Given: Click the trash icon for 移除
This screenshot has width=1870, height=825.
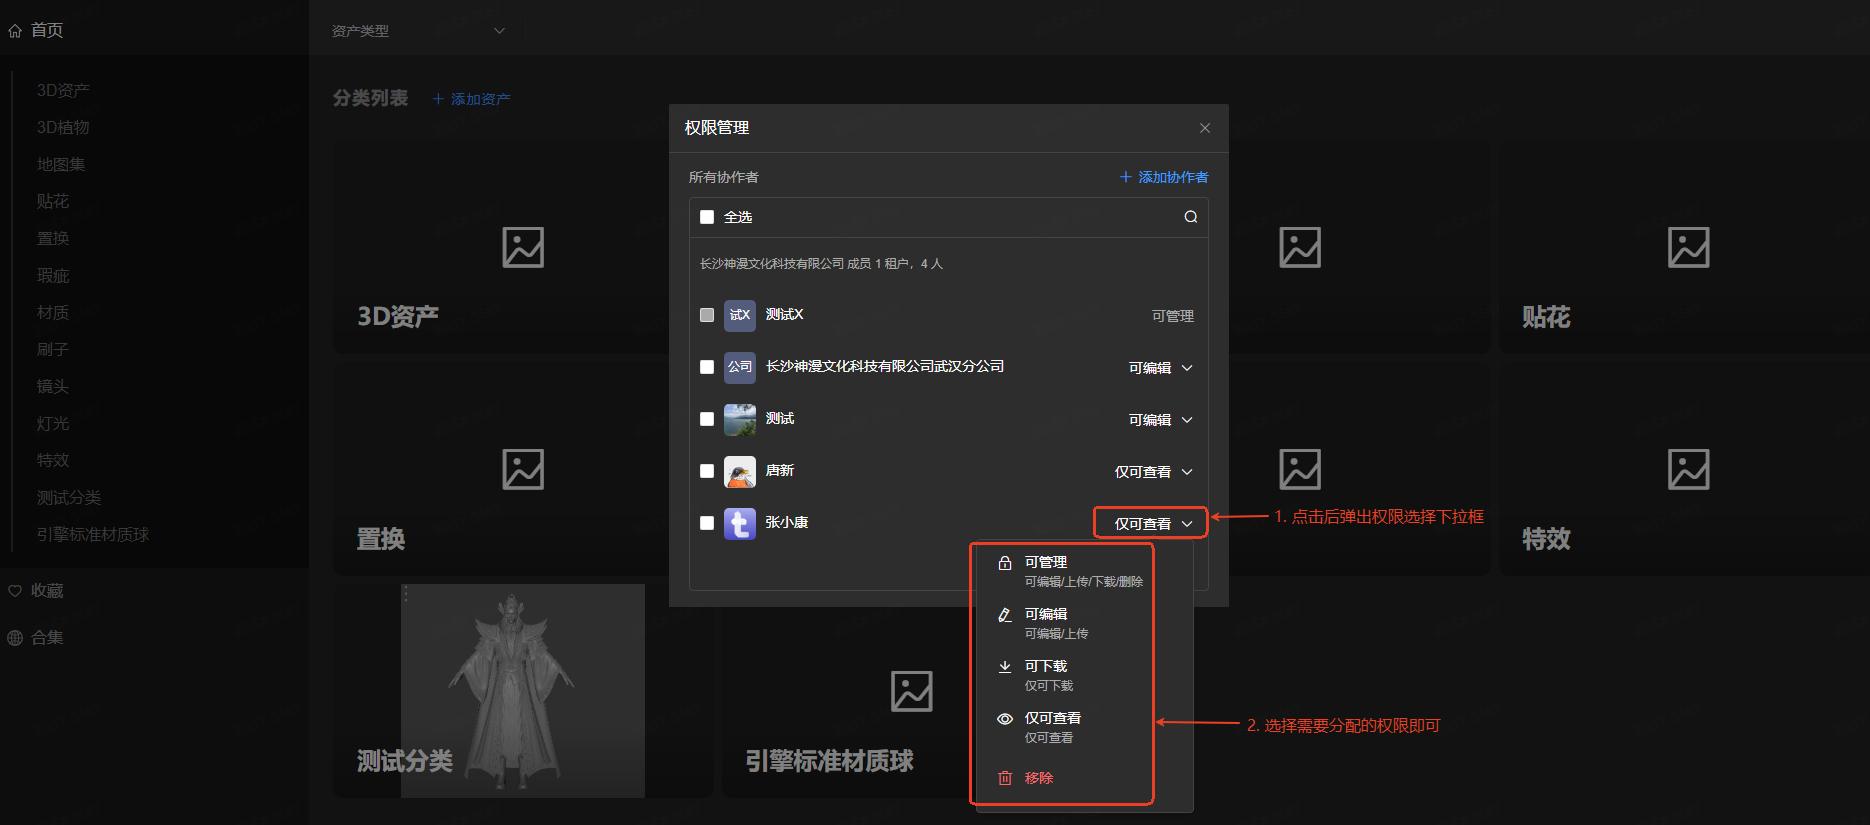Looking at the screenshot, I should [1005, 778].
